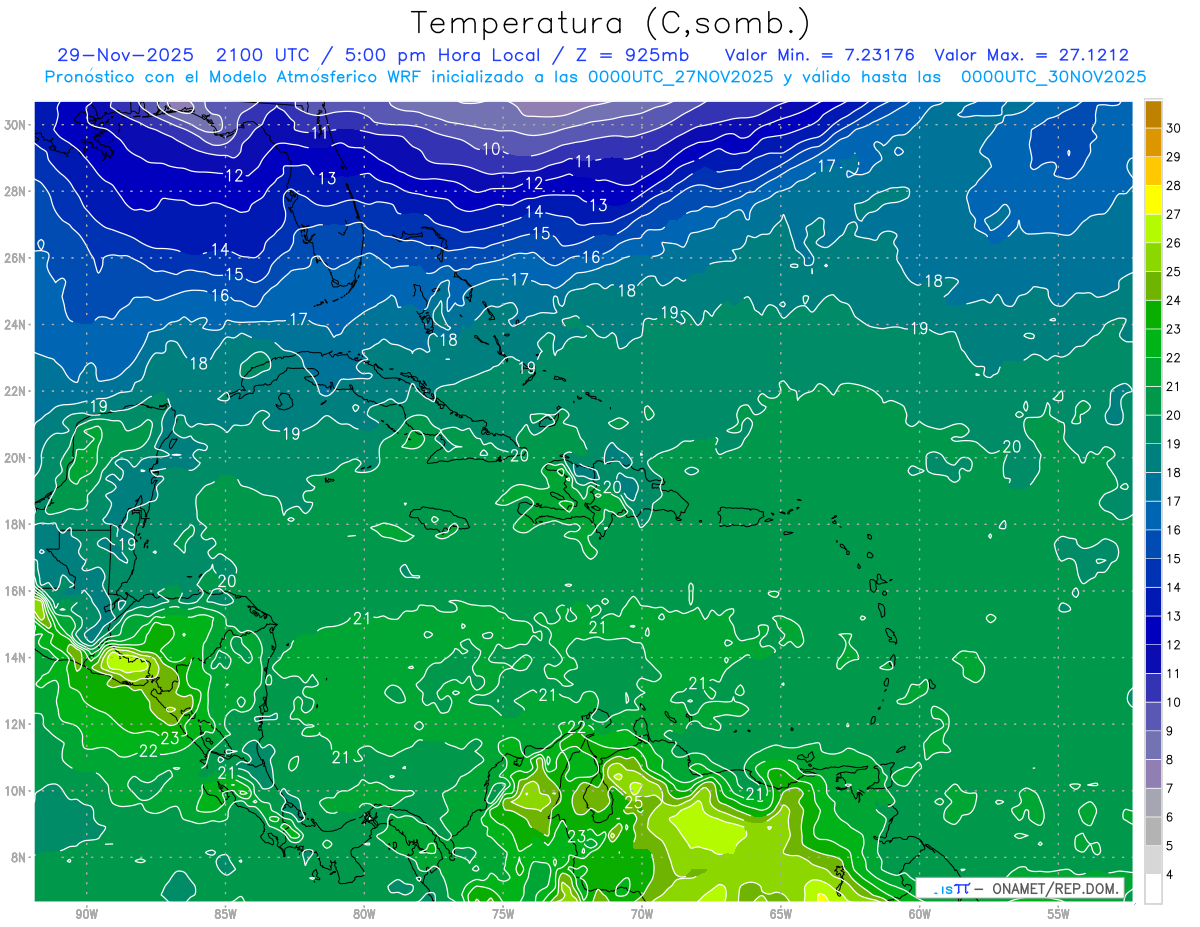Click the 28N latitude axis label
The height and width of the screenshot is (927, 1200).
(x=17, y=191)
